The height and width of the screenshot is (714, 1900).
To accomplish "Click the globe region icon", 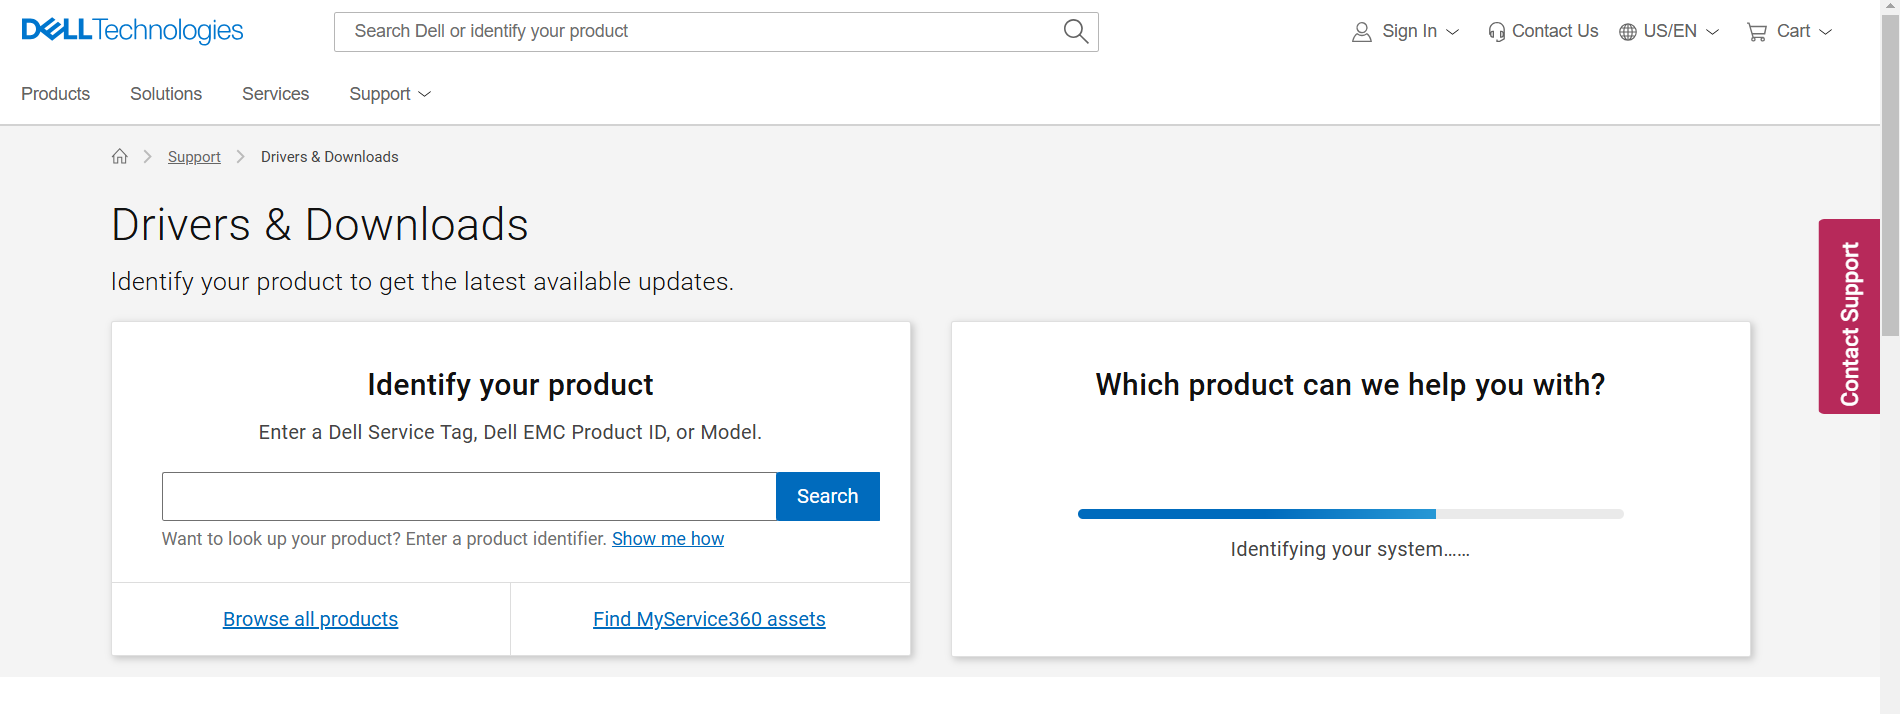I will pos(1628,32).
